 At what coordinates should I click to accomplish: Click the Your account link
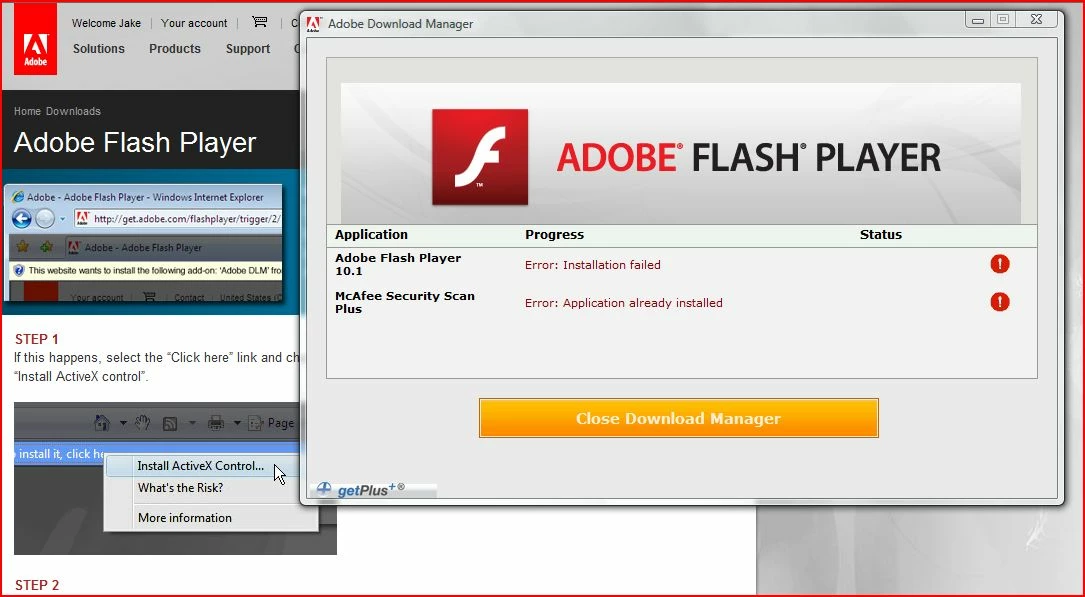(x=194, y=23)
